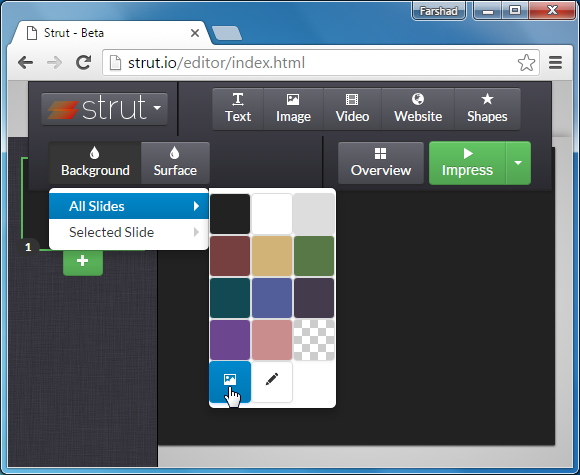Screen dimensions: 580x475
Task: Pick the purple color swatch
Action: click(x=230, y=340)
